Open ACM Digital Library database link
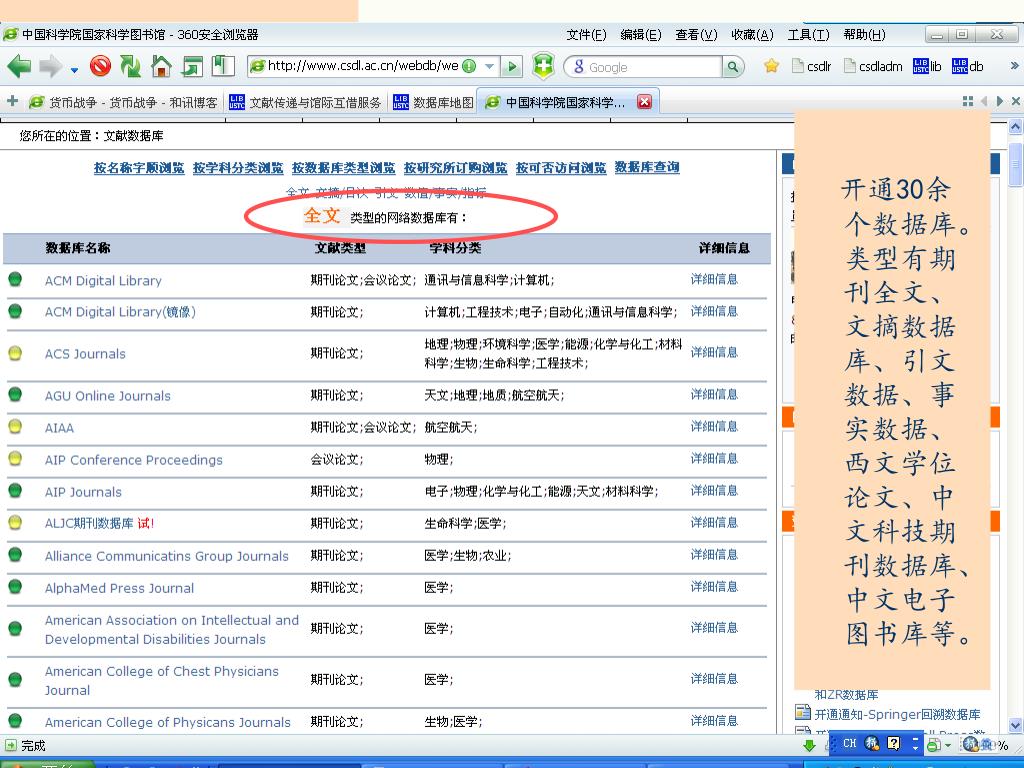 [103, 281]
